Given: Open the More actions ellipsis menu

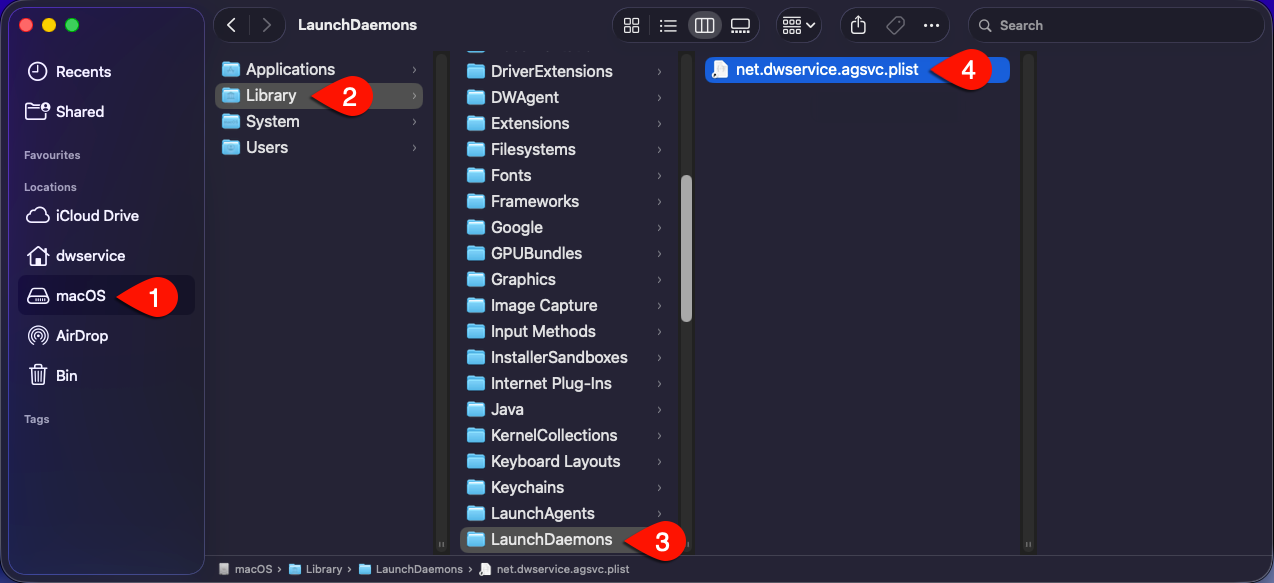Looking at the screenshot, I should click(932, 25).
